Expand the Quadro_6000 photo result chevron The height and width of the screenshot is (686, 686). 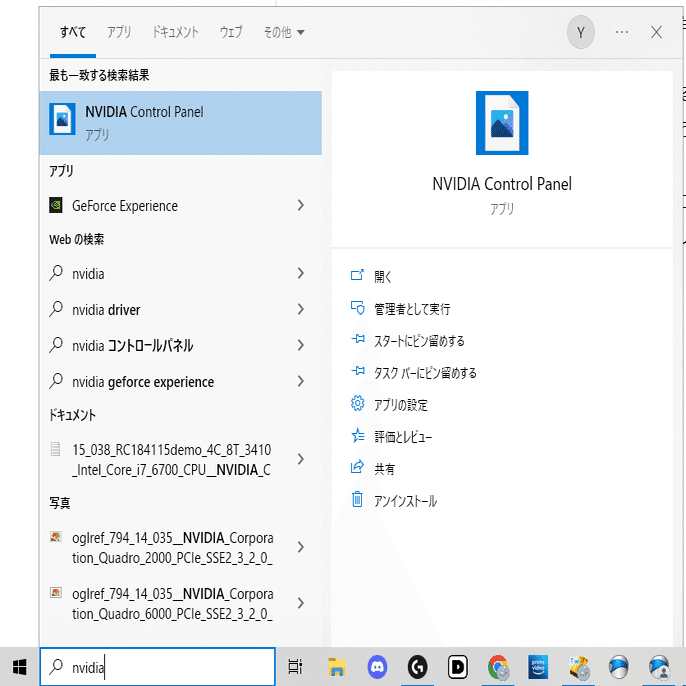(301, 603)
